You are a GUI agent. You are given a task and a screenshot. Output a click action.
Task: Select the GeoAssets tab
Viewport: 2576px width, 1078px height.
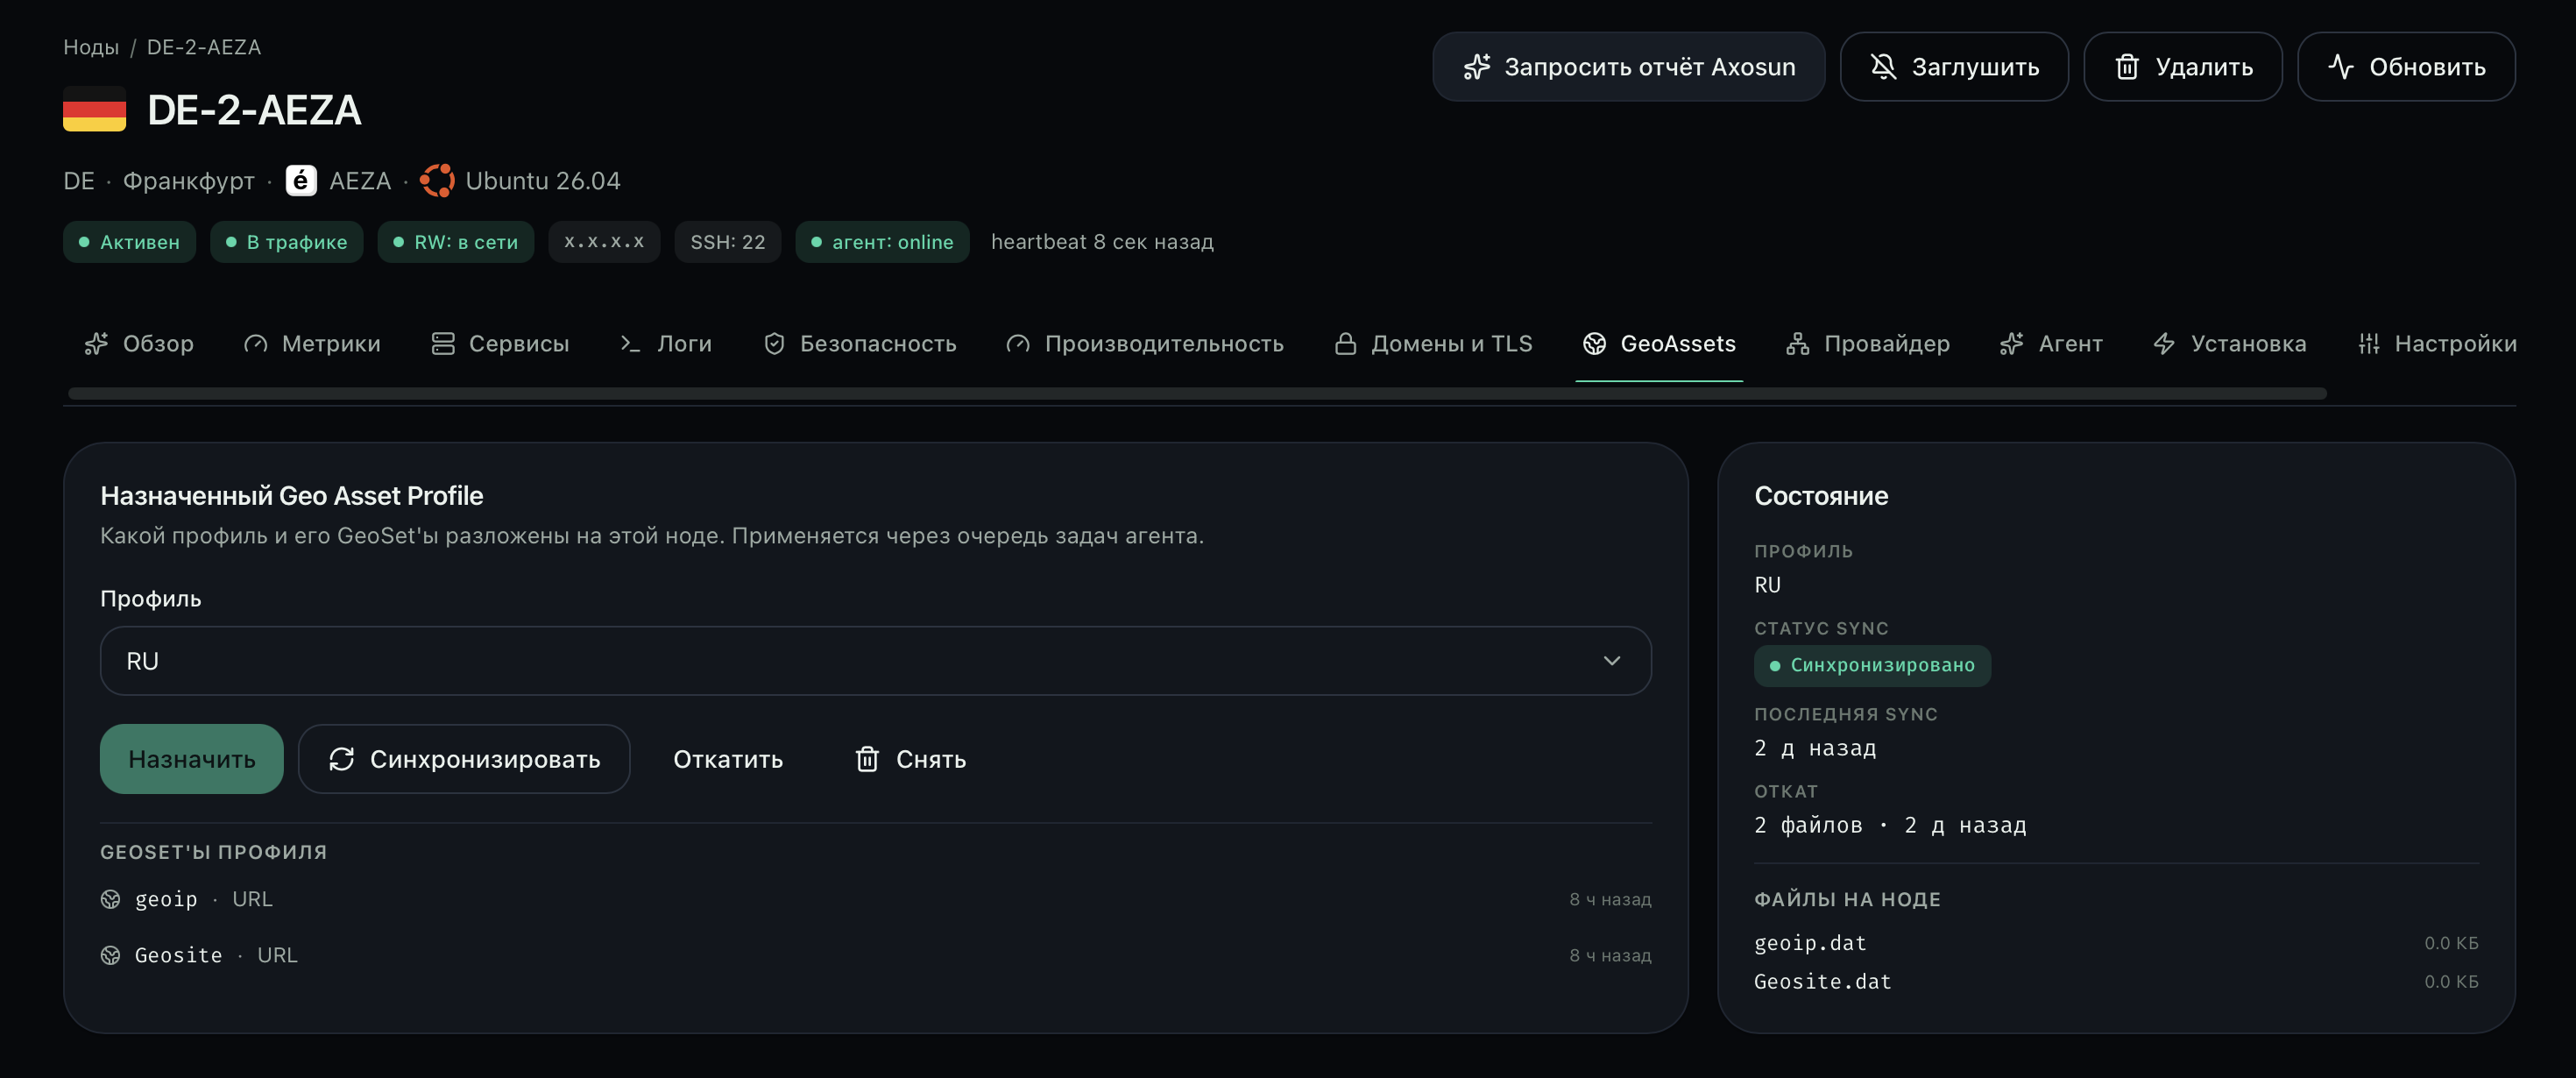point(1659,344)
